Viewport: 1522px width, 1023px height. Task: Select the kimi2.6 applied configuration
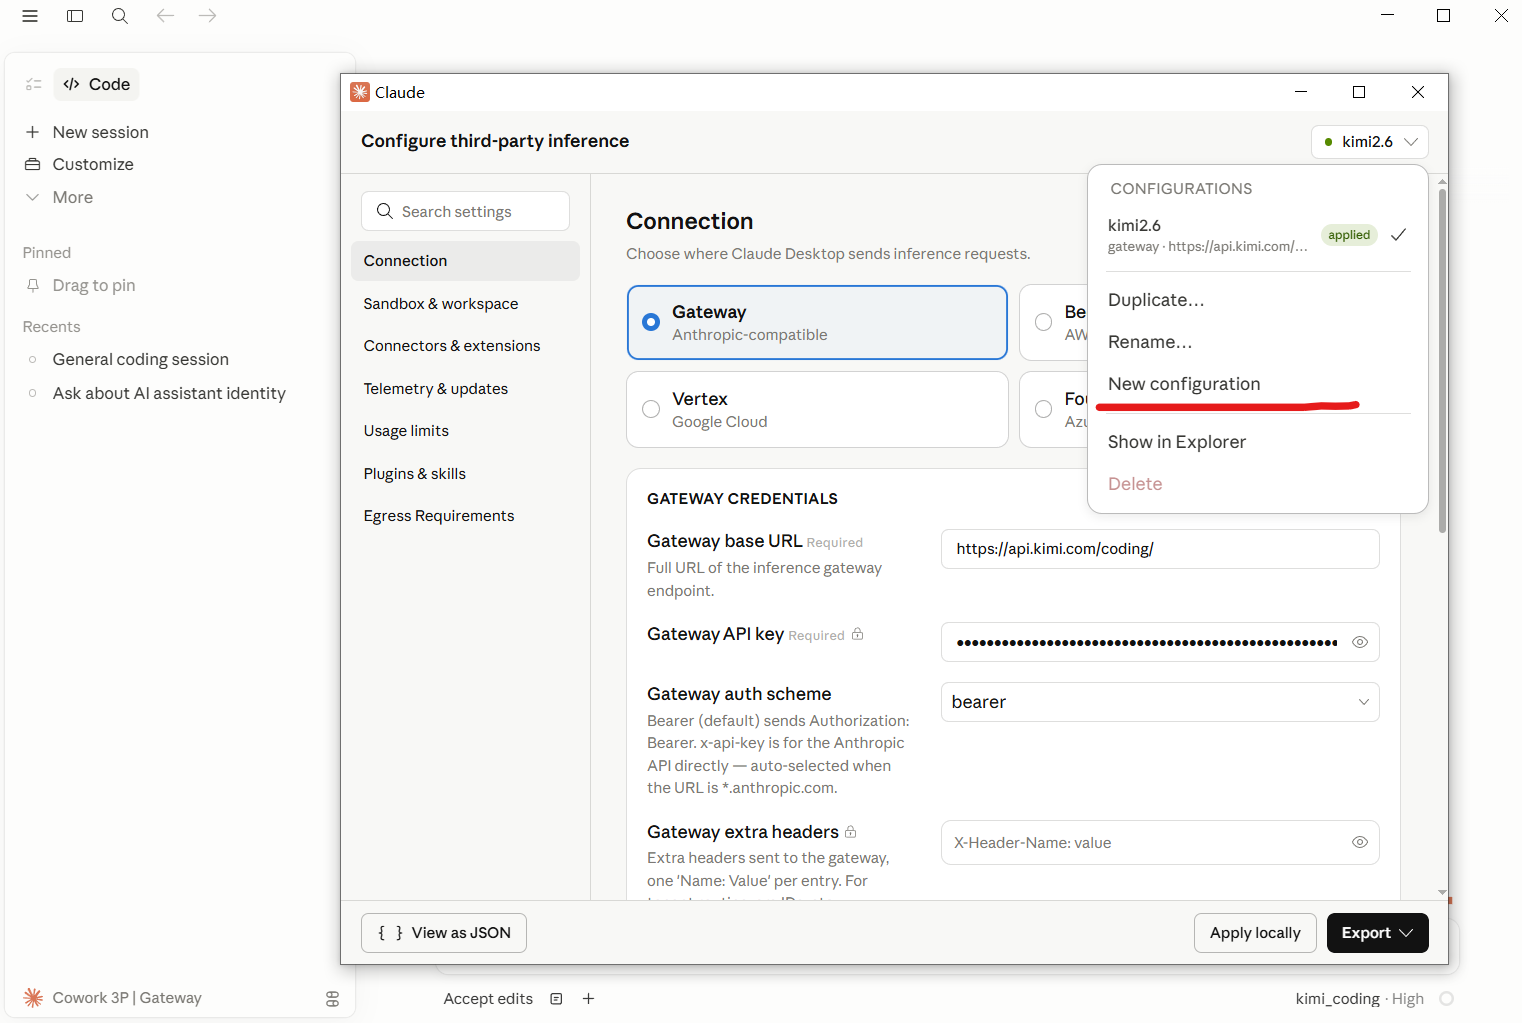tap(1257, 235)
